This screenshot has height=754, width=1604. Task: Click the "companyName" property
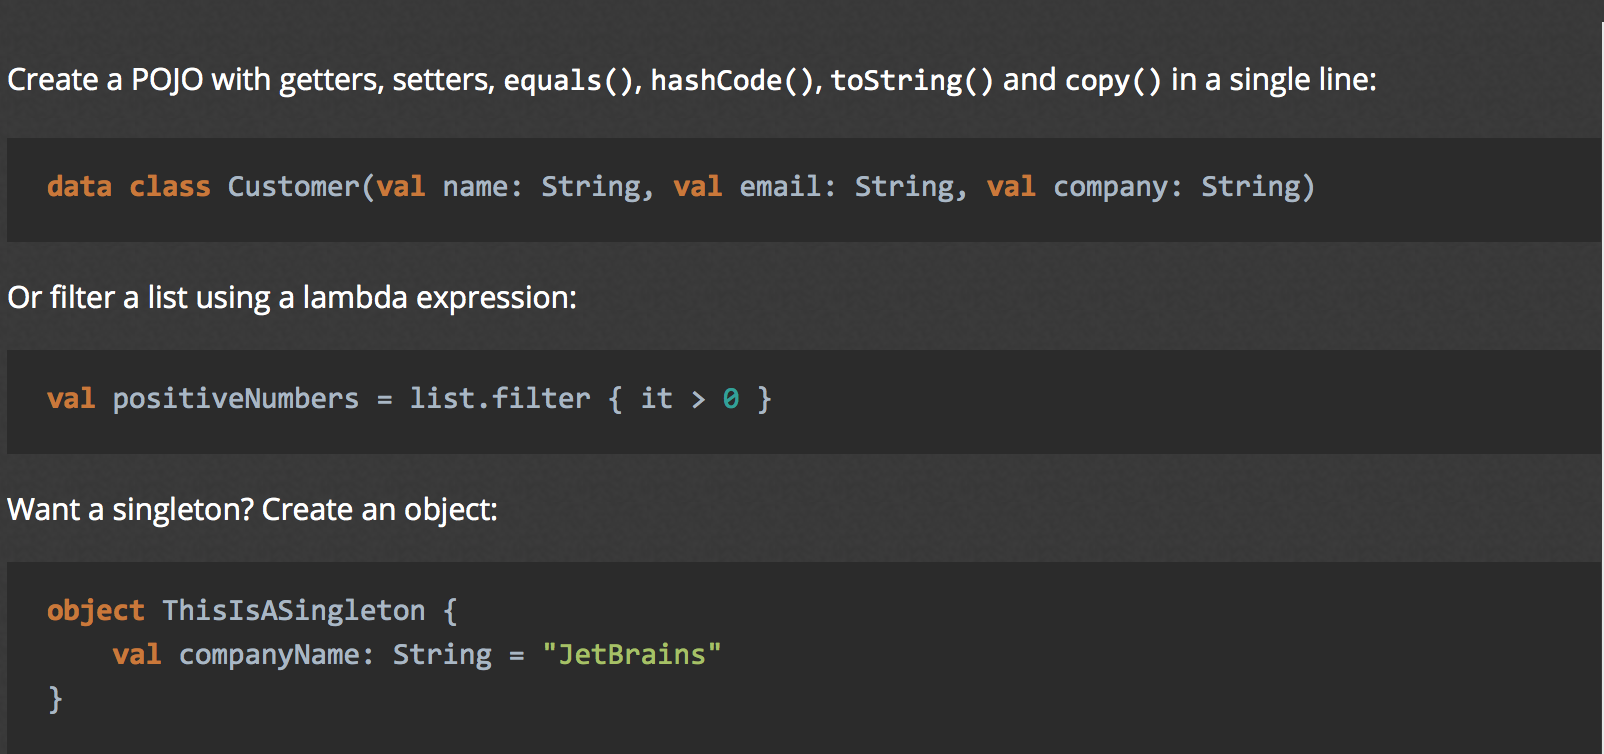point(270,655)
